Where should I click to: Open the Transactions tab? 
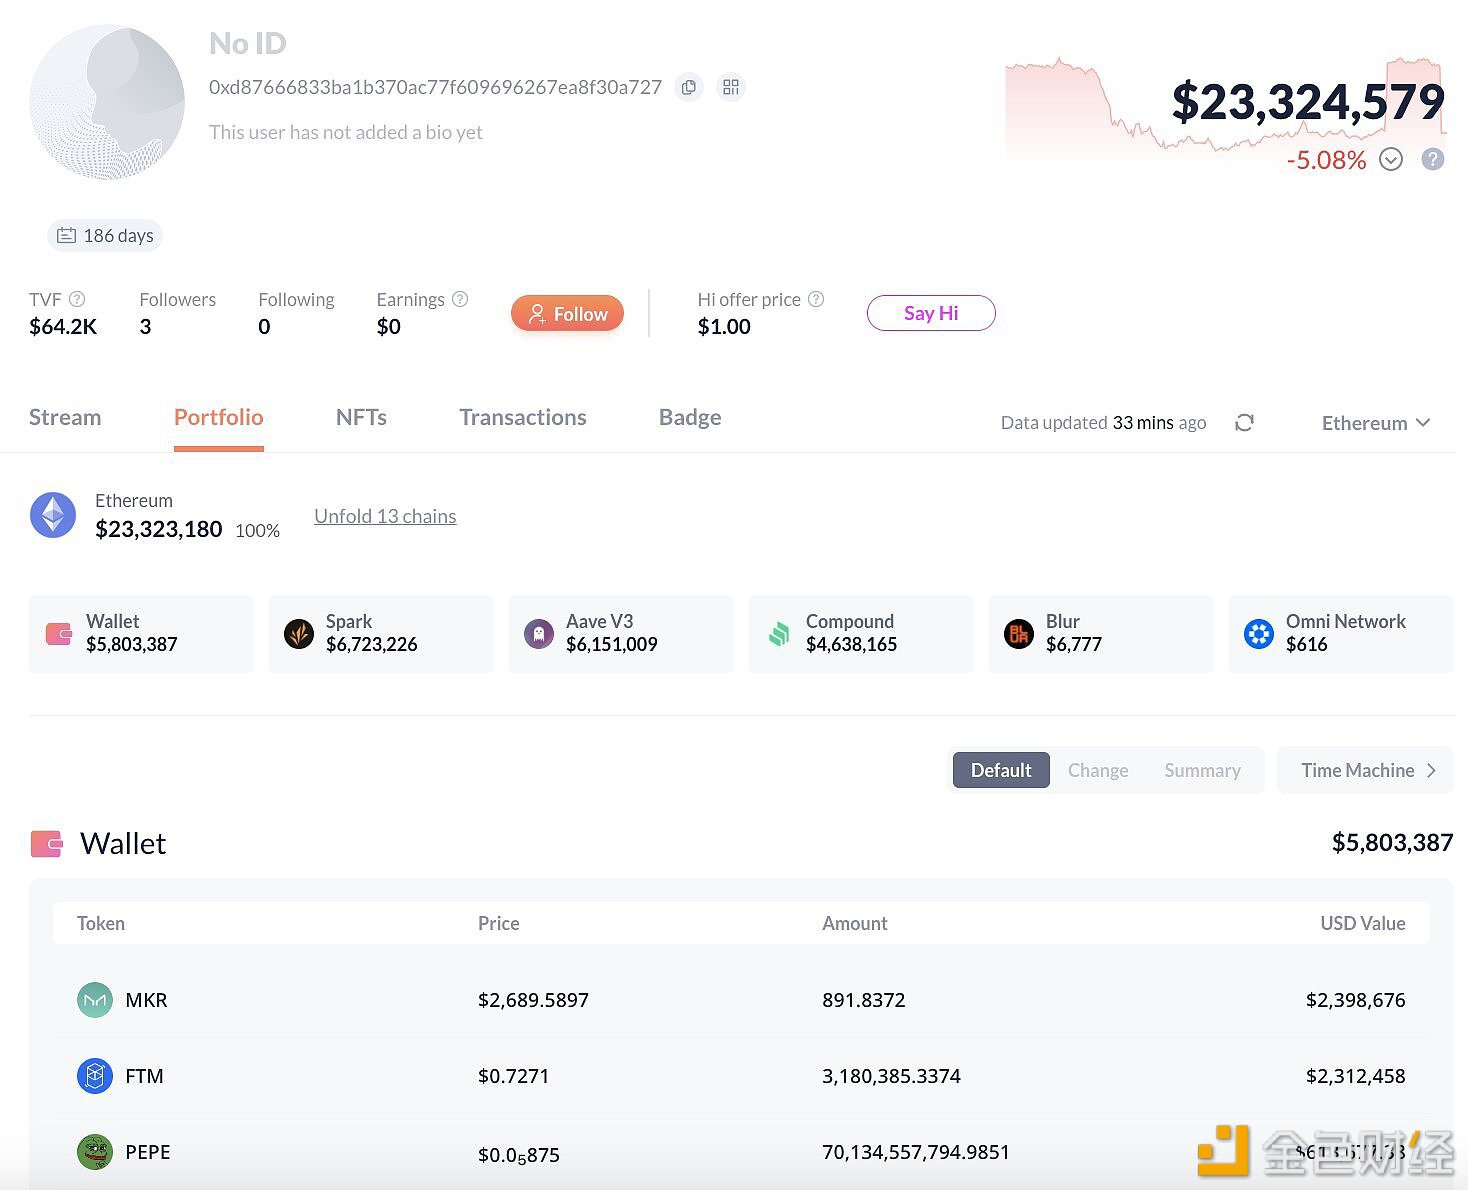click(522, 417)
